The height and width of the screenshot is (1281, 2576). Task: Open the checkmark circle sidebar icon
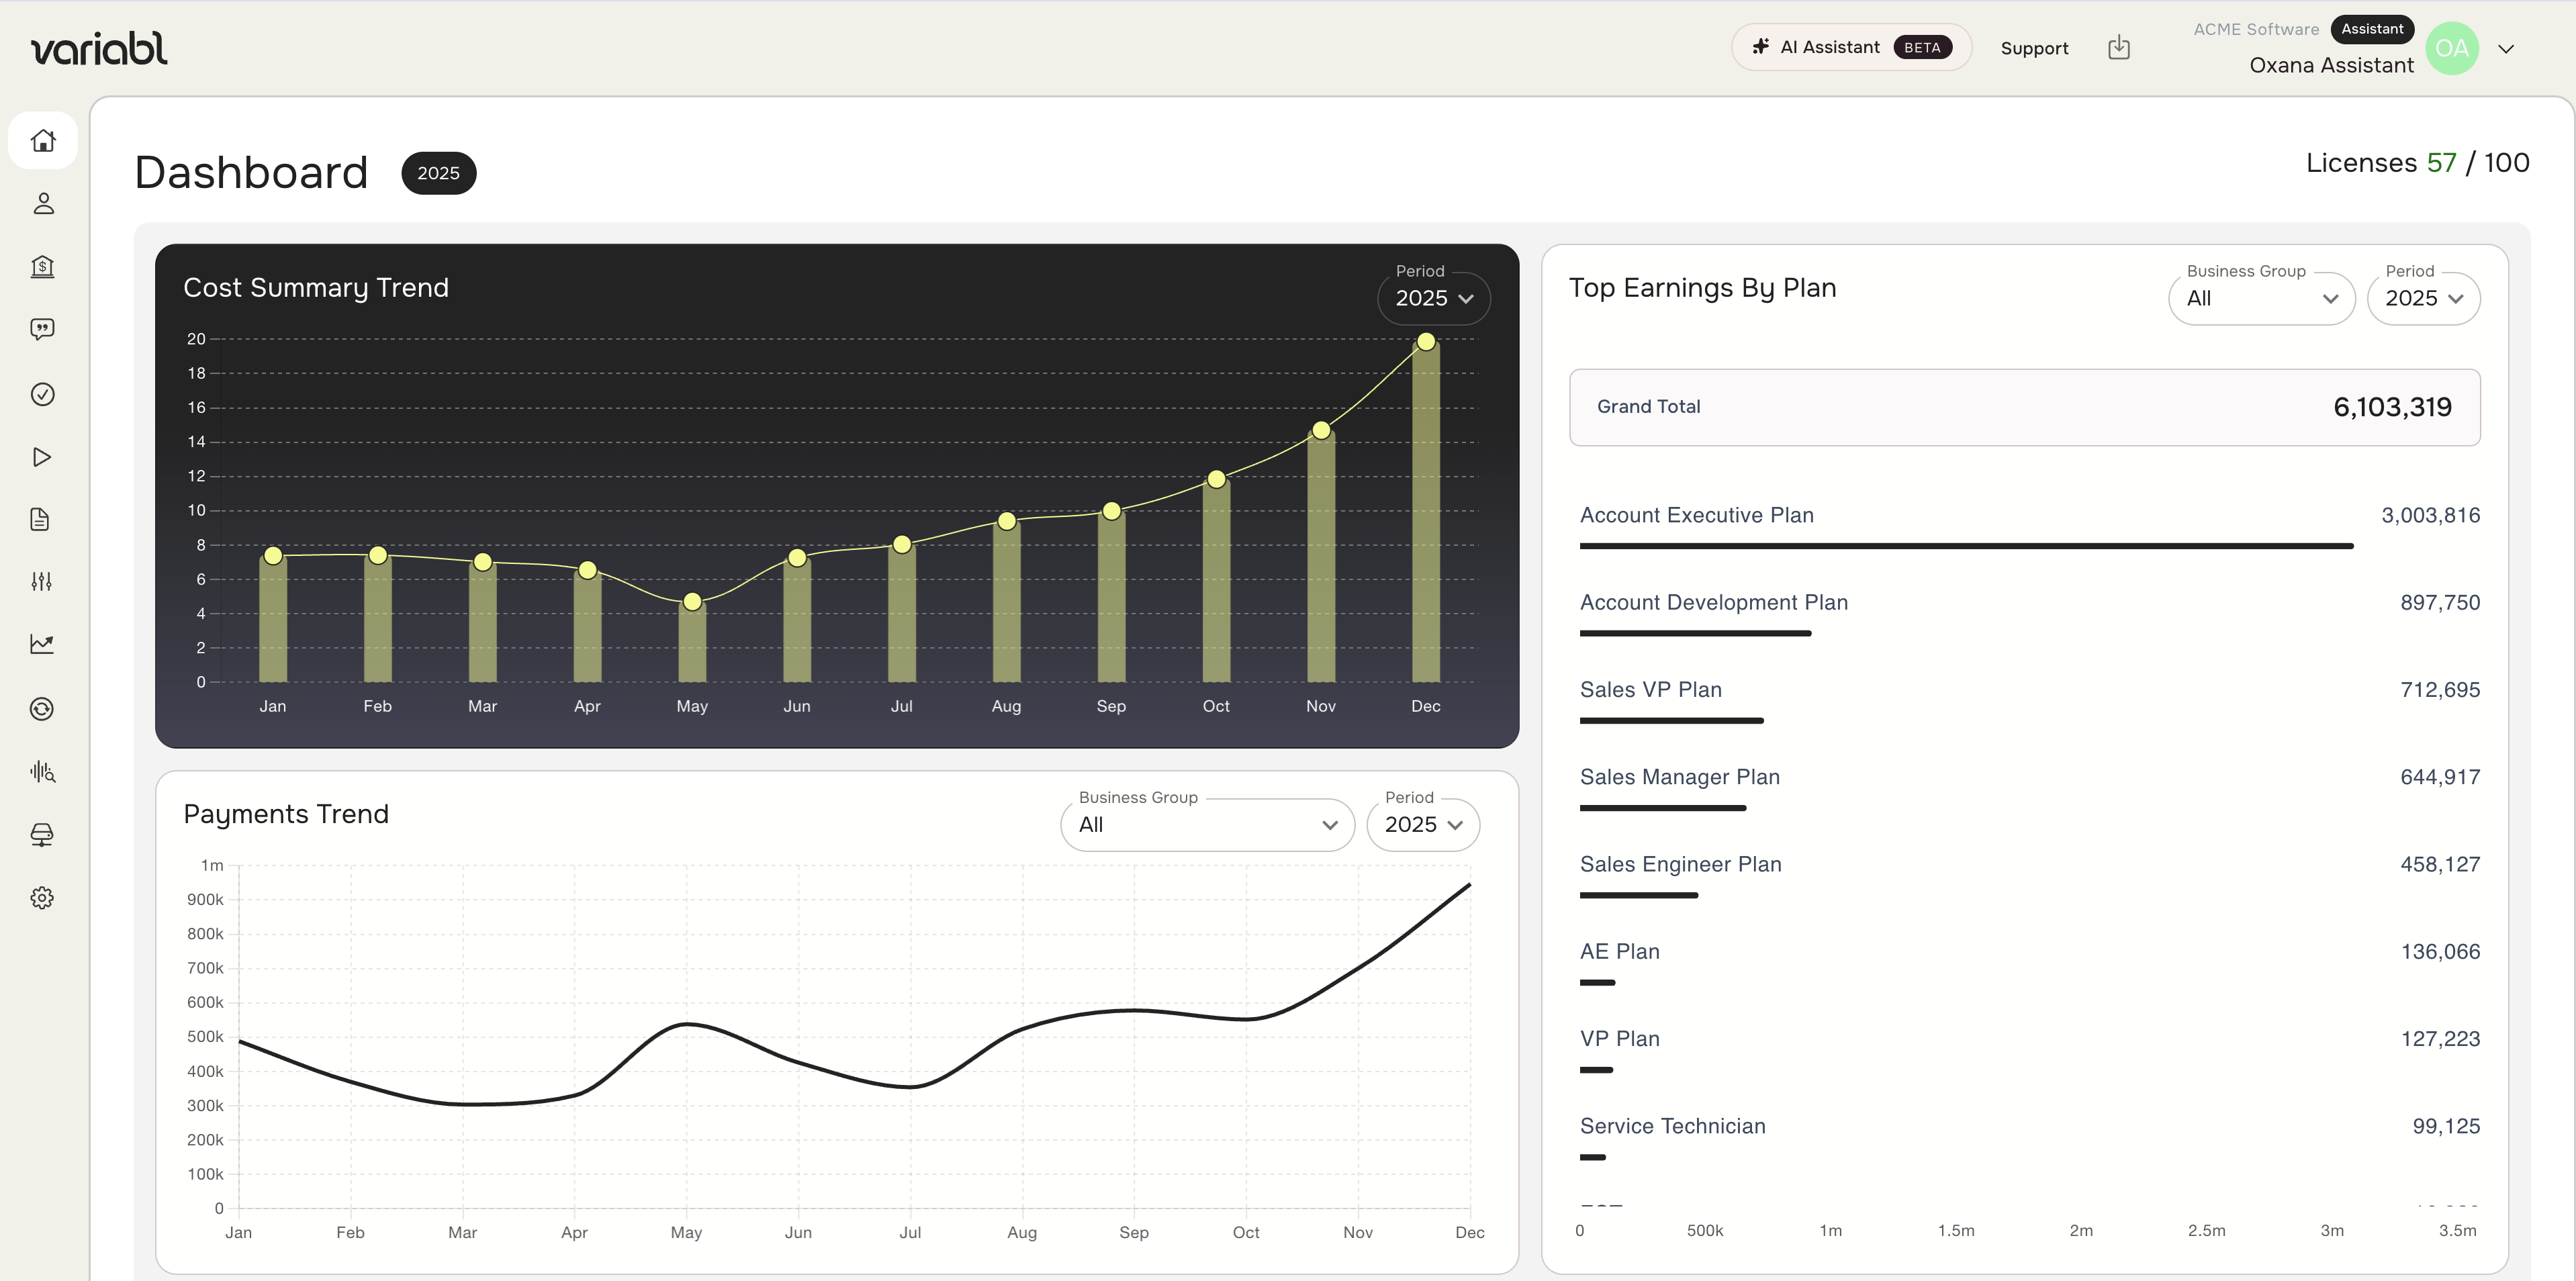42,394
